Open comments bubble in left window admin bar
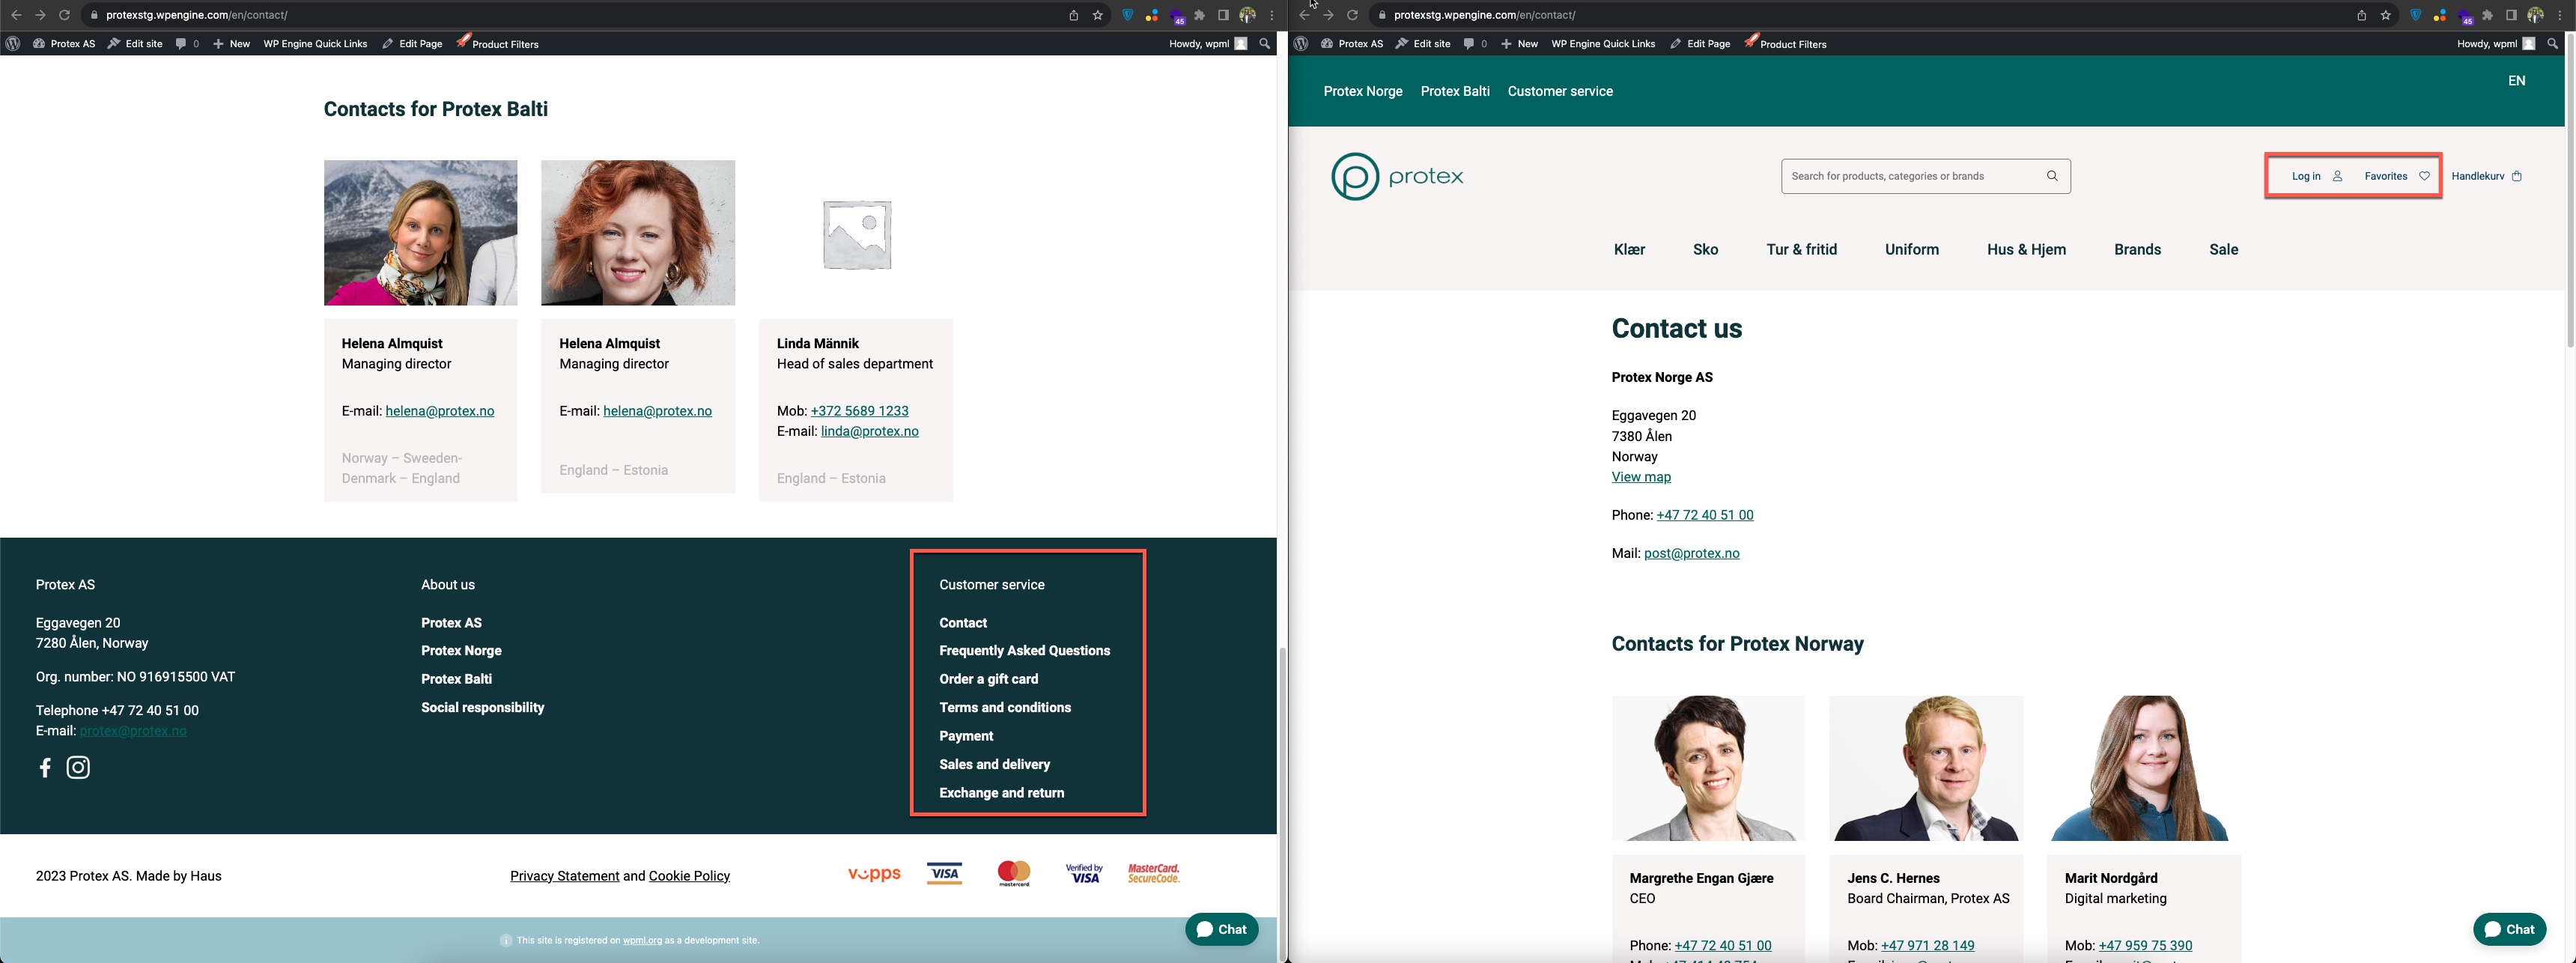The height and width of the screenshot is (963, 2576). (x=187, y=44)
